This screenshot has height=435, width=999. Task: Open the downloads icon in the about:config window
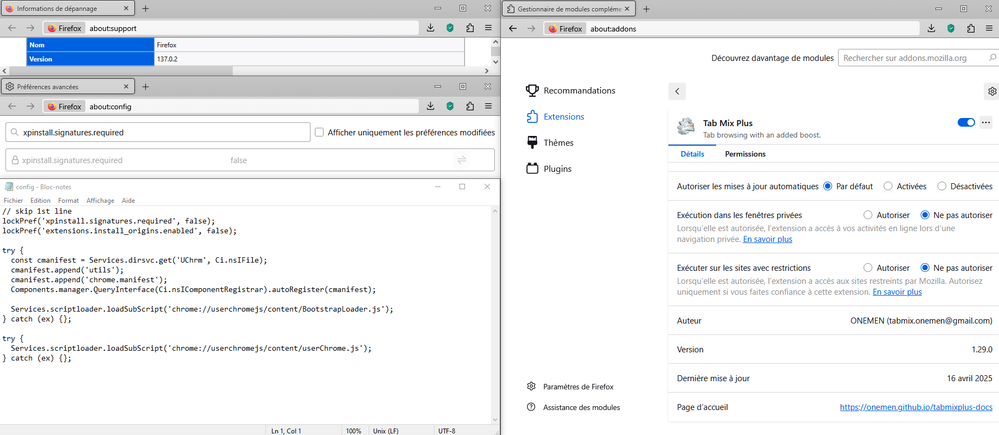pyautogui.click(x=430, y=106)
